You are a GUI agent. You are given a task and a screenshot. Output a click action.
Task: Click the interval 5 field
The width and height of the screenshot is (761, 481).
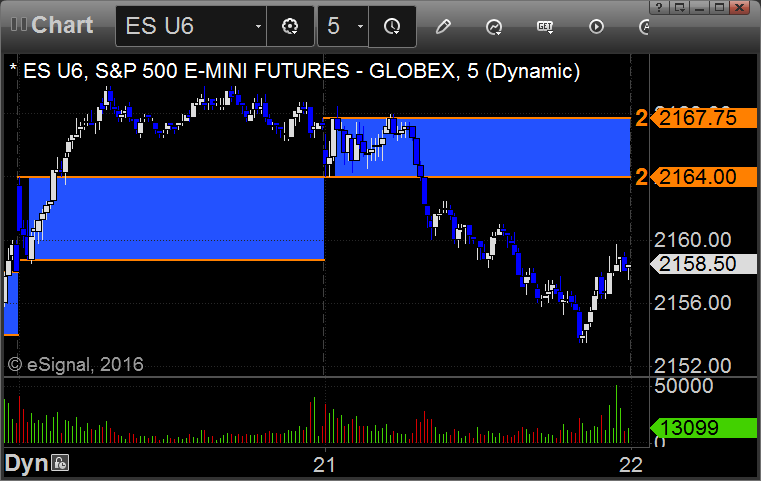point(343,26)
